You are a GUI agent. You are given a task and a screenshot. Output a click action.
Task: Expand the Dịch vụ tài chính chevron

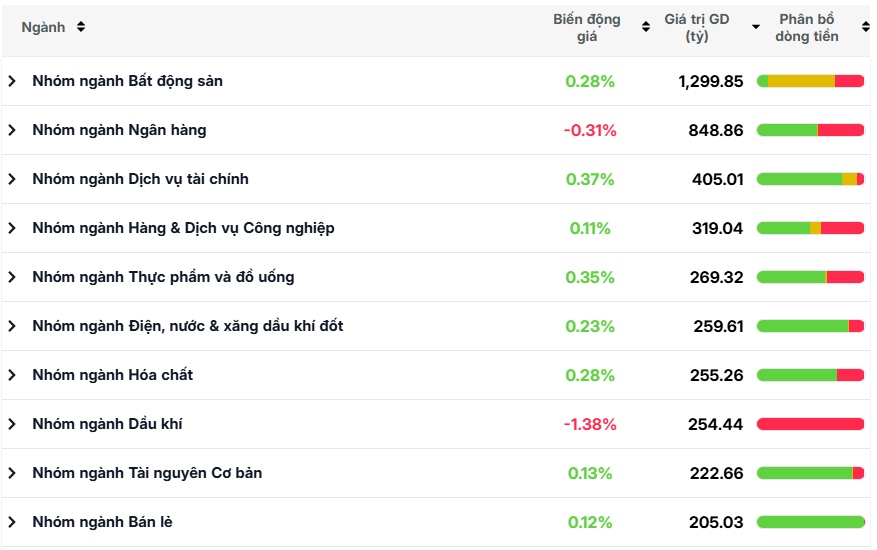point(12,179)
